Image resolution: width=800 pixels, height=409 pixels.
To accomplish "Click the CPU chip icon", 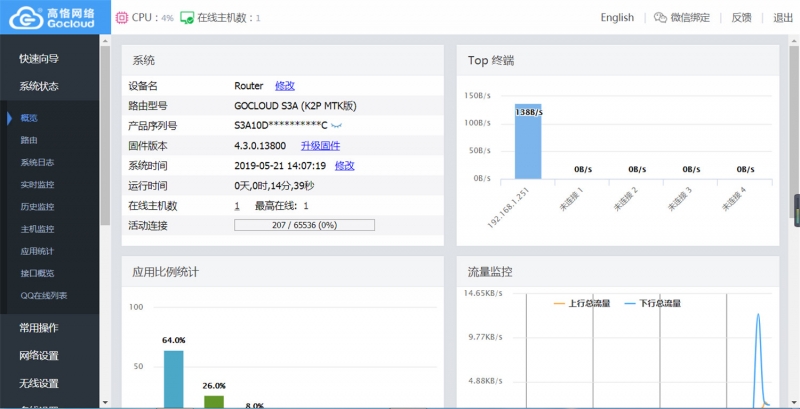I will pos(121,18).
